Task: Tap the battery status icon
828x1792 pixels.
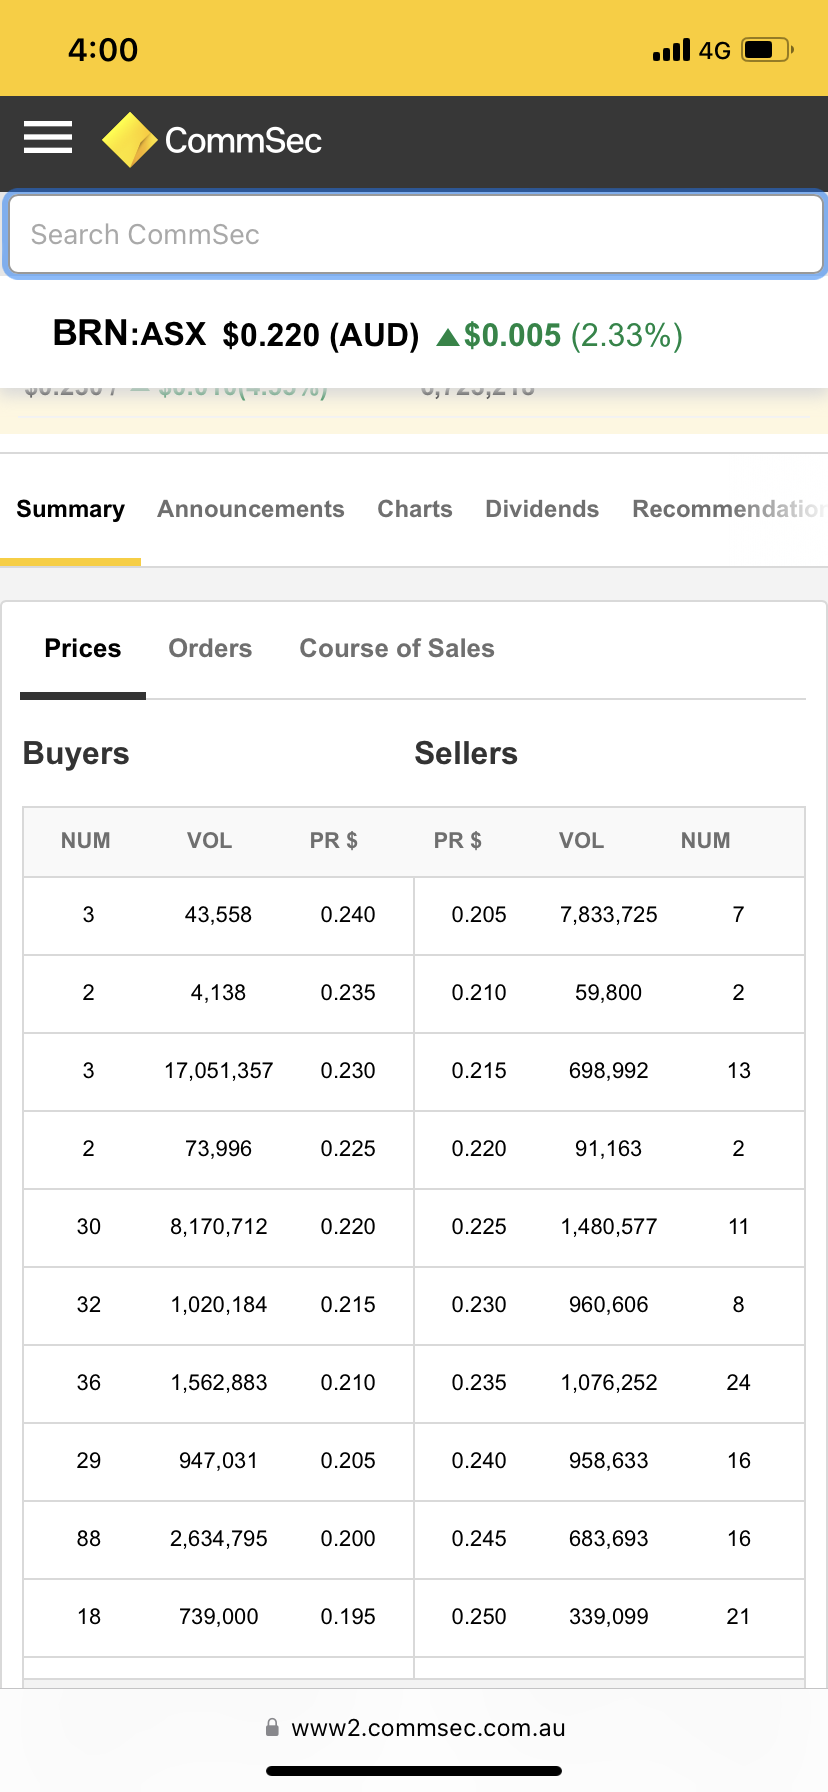Action: click(767, 50)
